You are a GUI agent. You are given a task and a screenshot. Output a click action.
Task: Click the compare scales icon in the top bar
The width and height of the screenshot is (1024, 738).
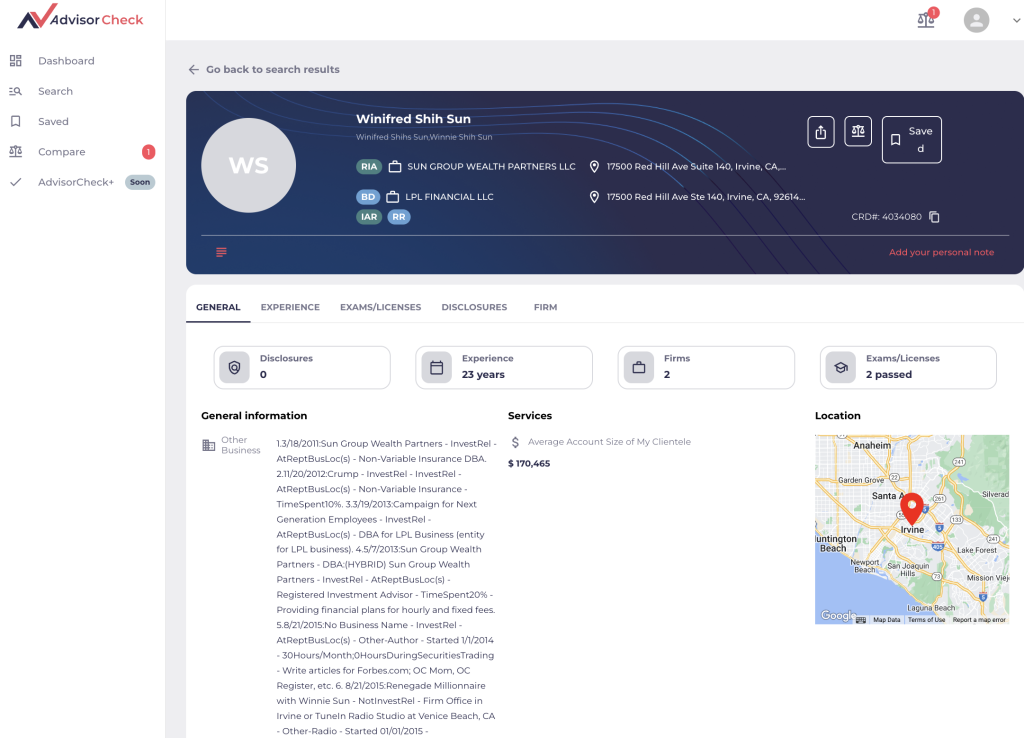click(x=925, y=20)
